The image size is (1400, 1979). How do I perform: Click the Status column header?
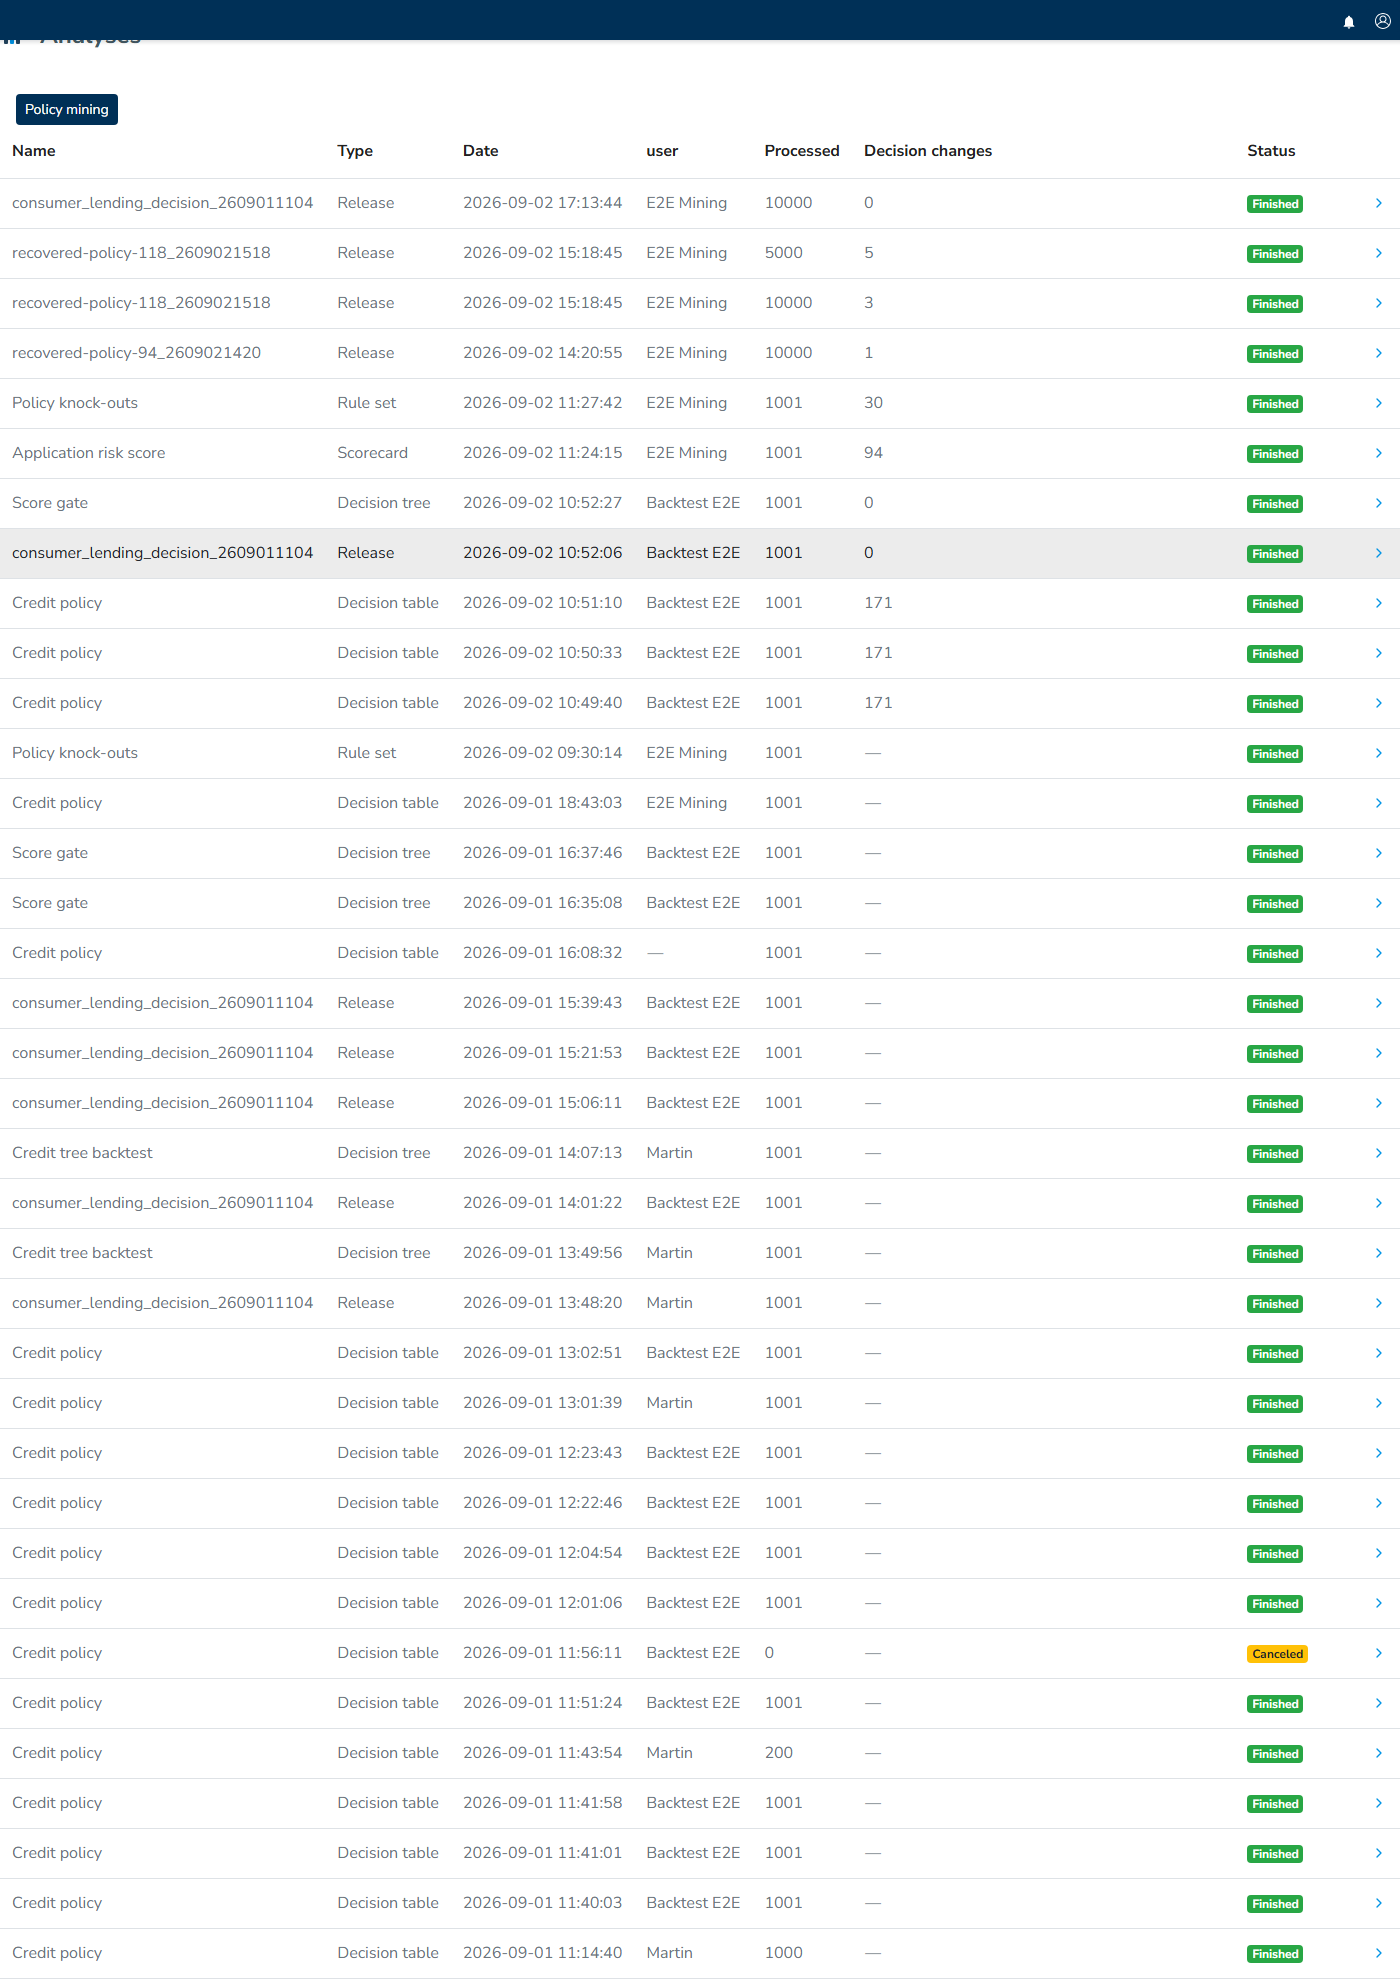[x=1271, y=151]
